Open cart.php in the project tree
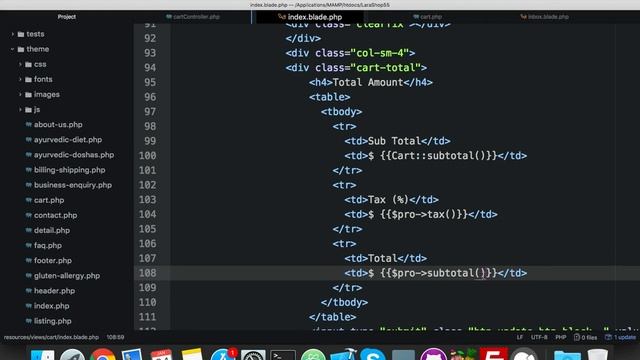 click(x=49, y=200)
